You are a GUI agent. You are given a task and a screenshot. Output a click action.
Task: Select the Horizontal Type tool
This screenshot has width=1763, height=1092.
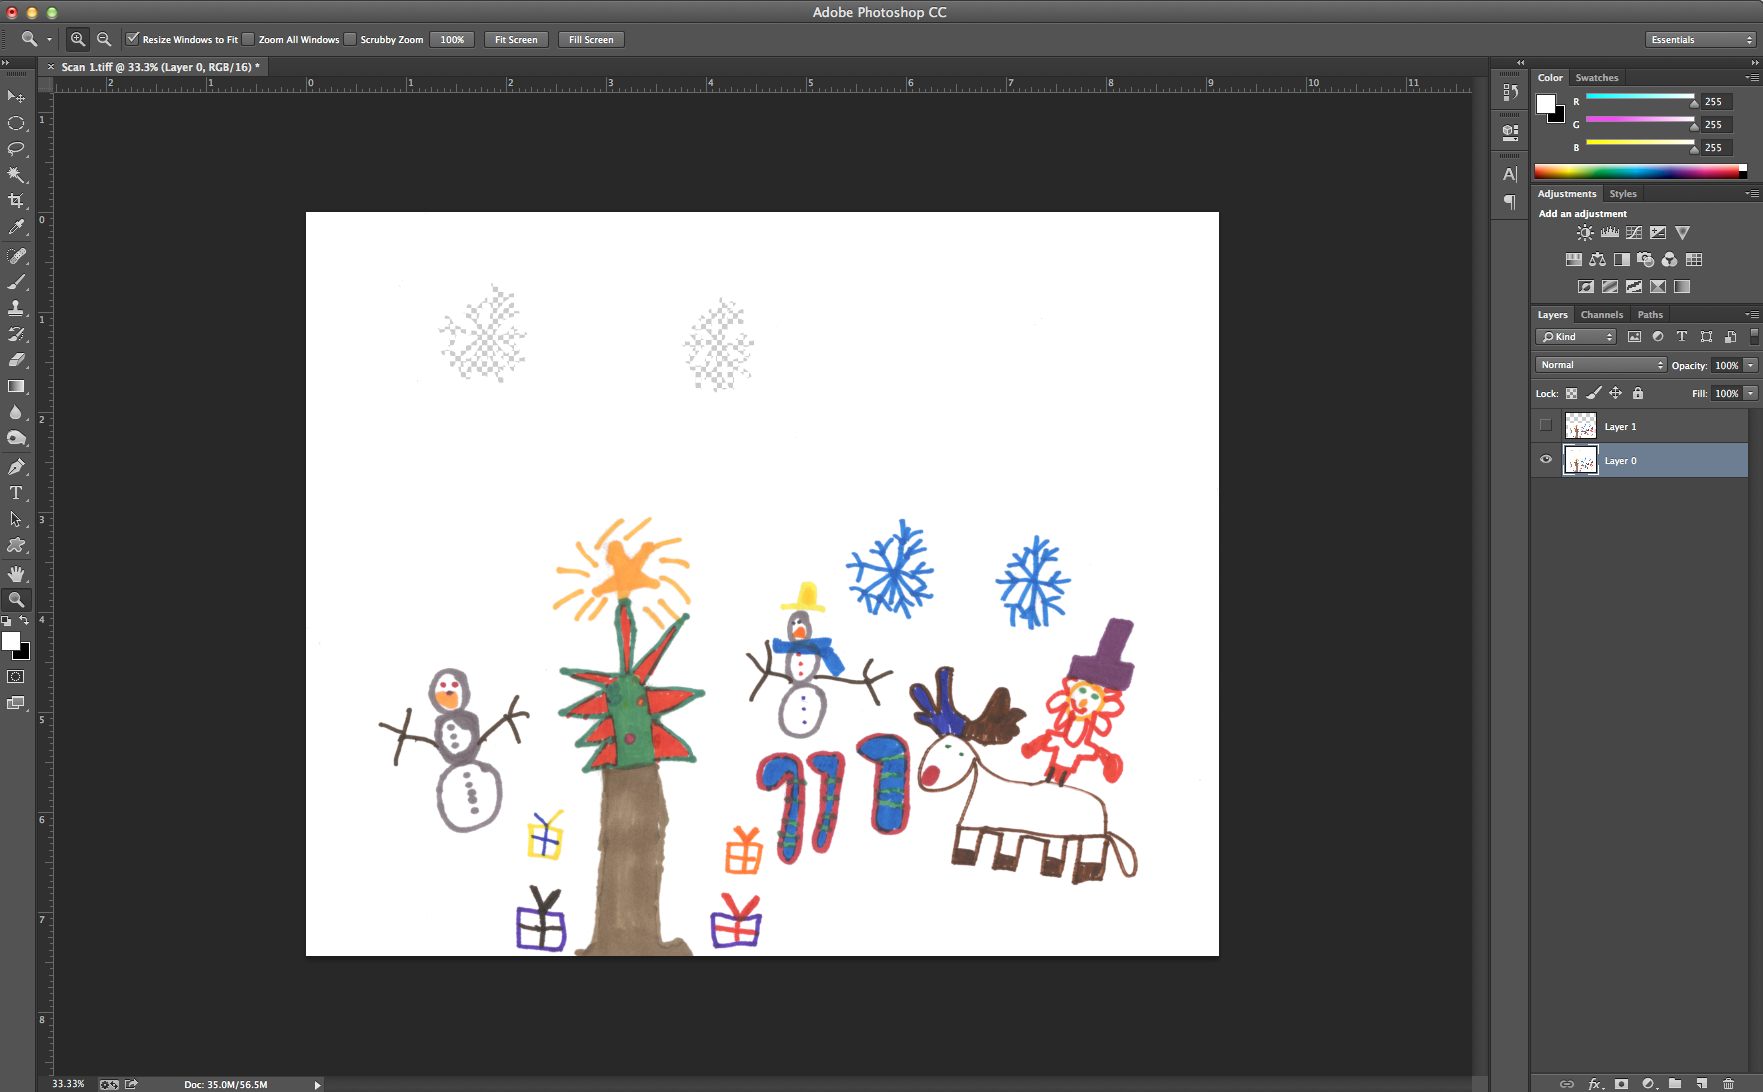coord(16,493)
